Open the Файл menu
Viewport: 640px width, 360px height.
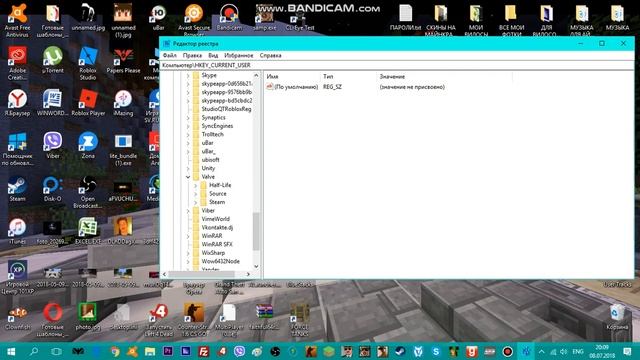(169, 56)
